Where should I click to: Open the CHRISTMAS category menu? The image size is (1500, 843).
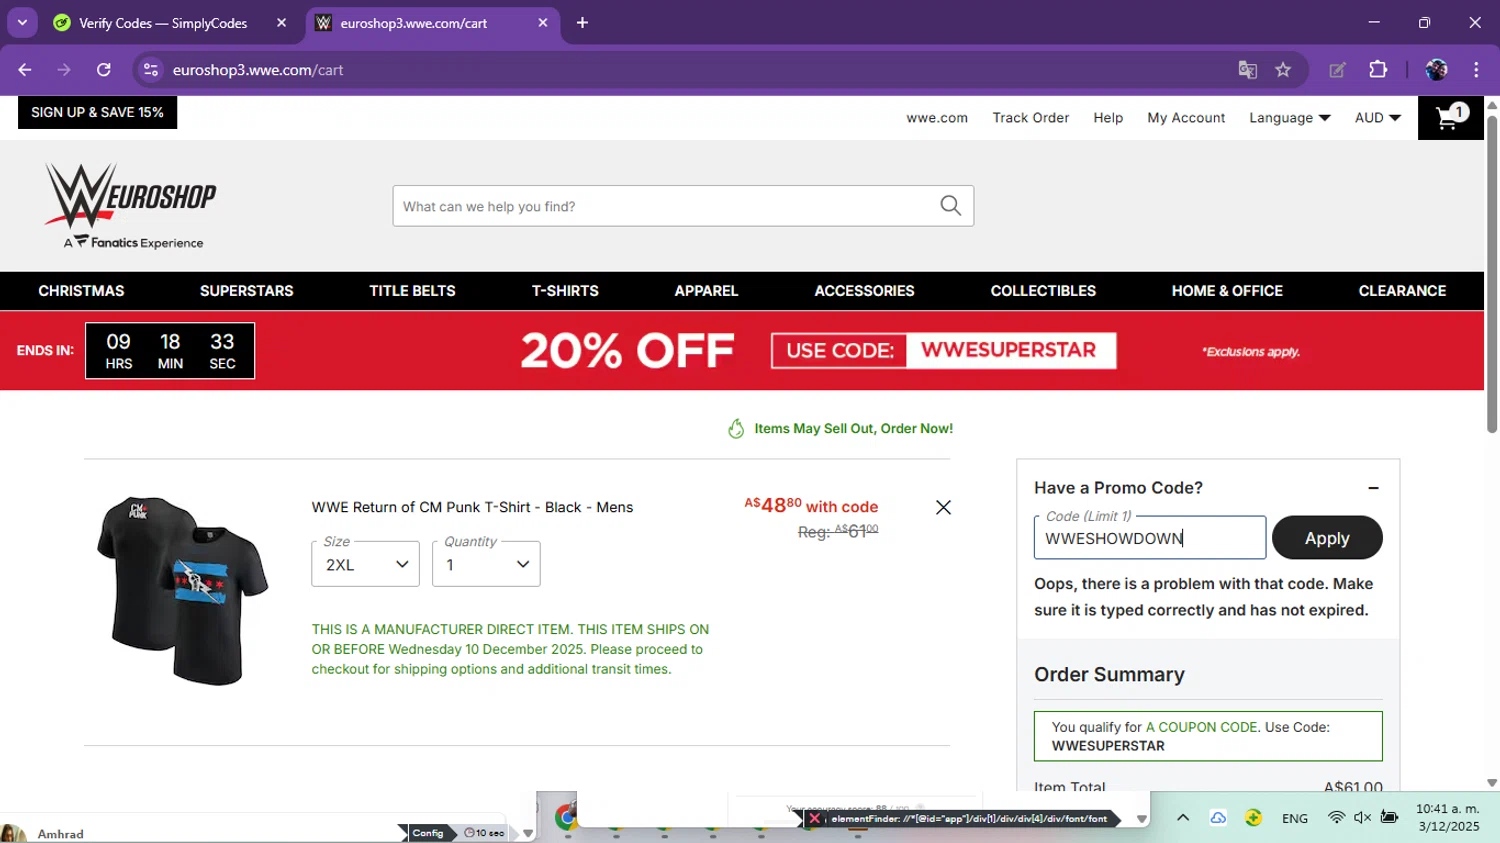[x=81, y=291]
